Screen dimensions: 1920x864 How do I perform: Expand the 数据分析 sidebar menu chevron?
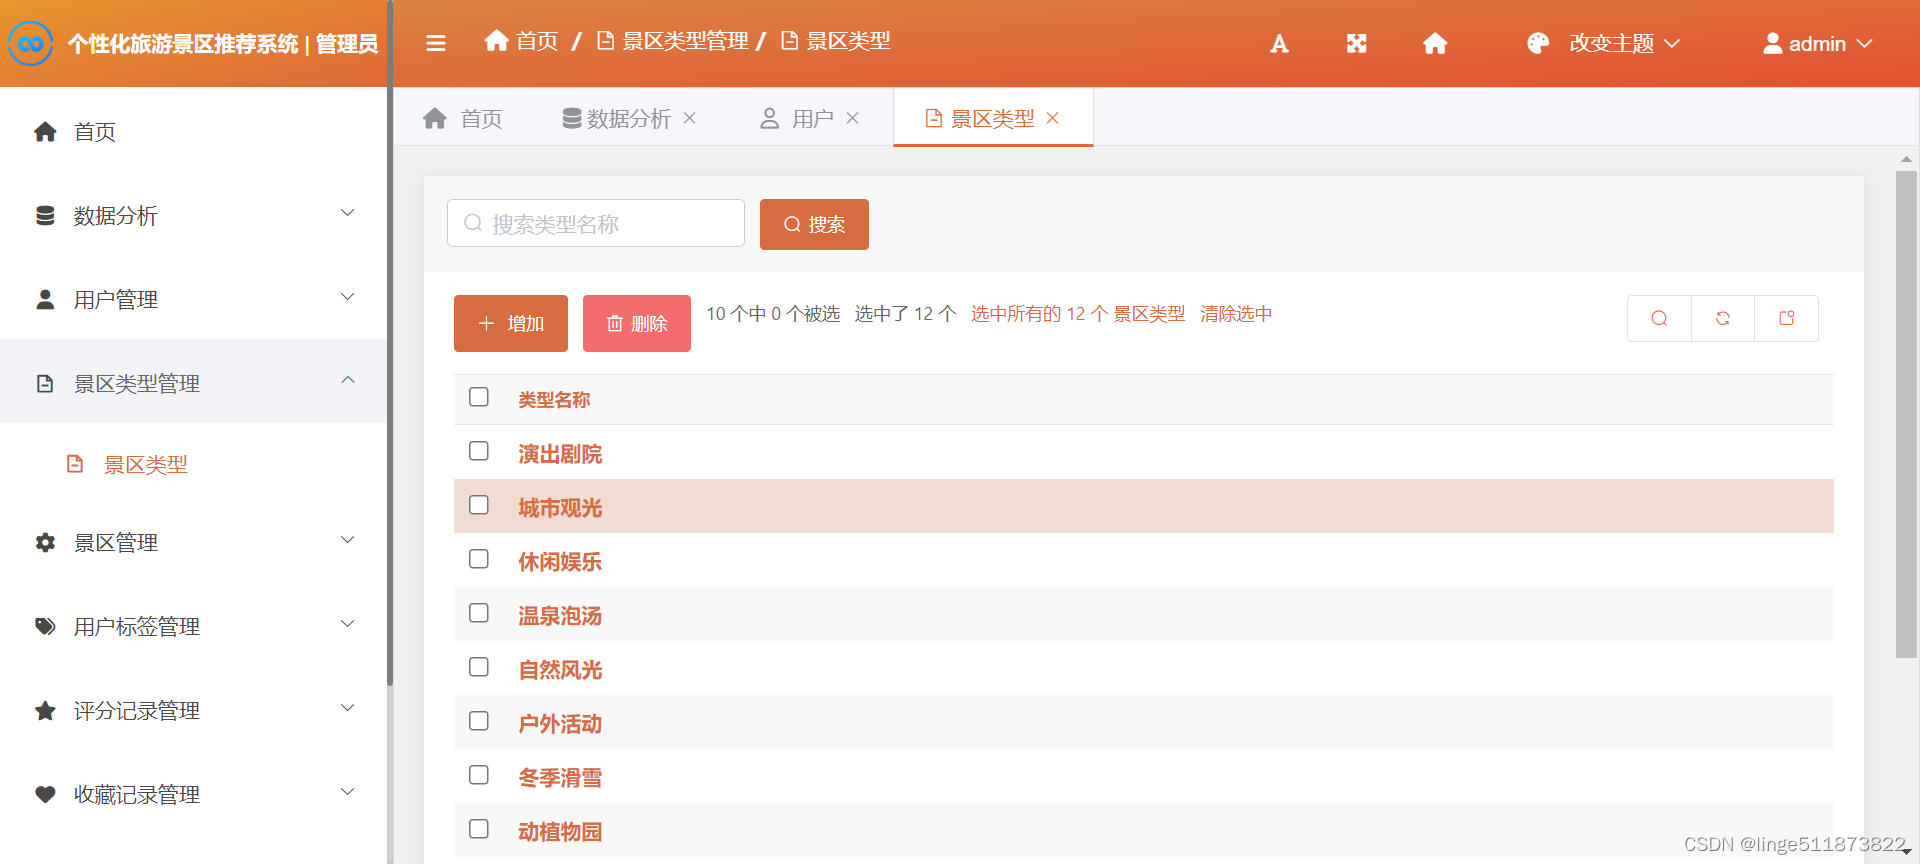point(348,213)
